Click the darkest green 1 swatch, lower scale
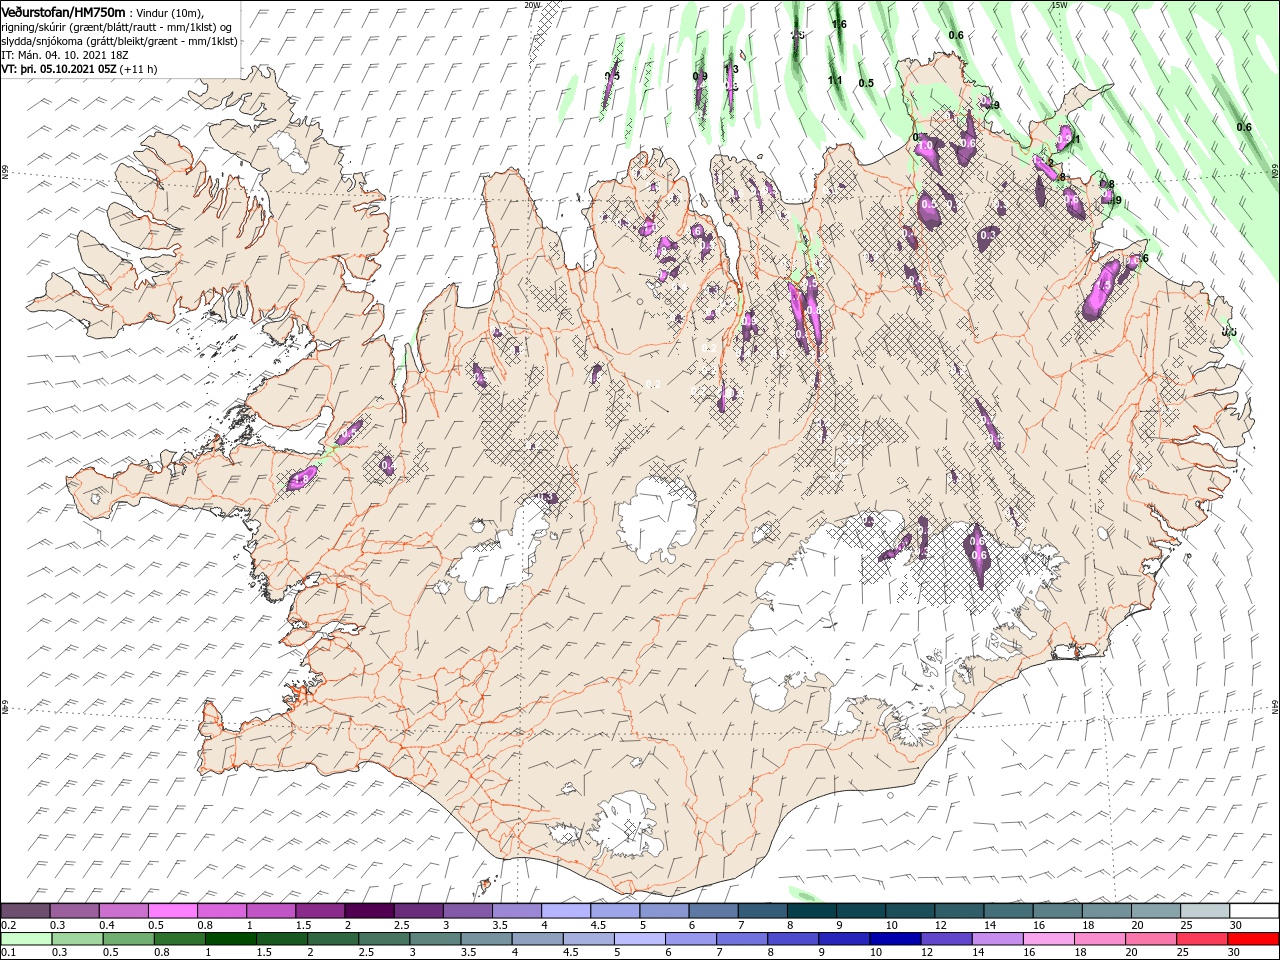This screenshot has height=960, width=1280. (231, 939)
